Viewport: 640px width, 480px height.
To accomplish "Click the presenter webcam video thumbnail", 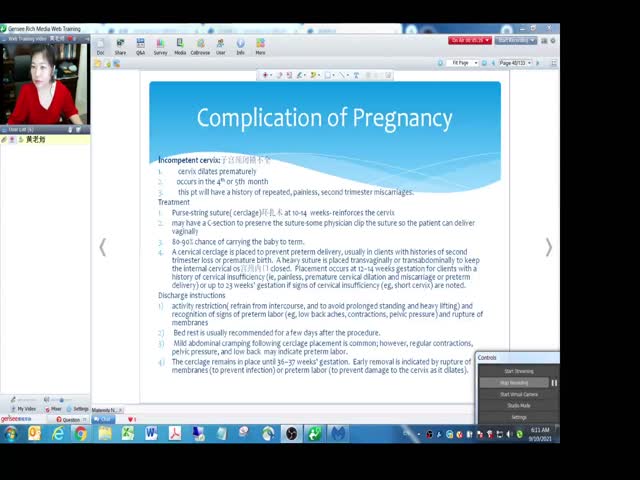I will pyautogui.click(x=45, y=84).
